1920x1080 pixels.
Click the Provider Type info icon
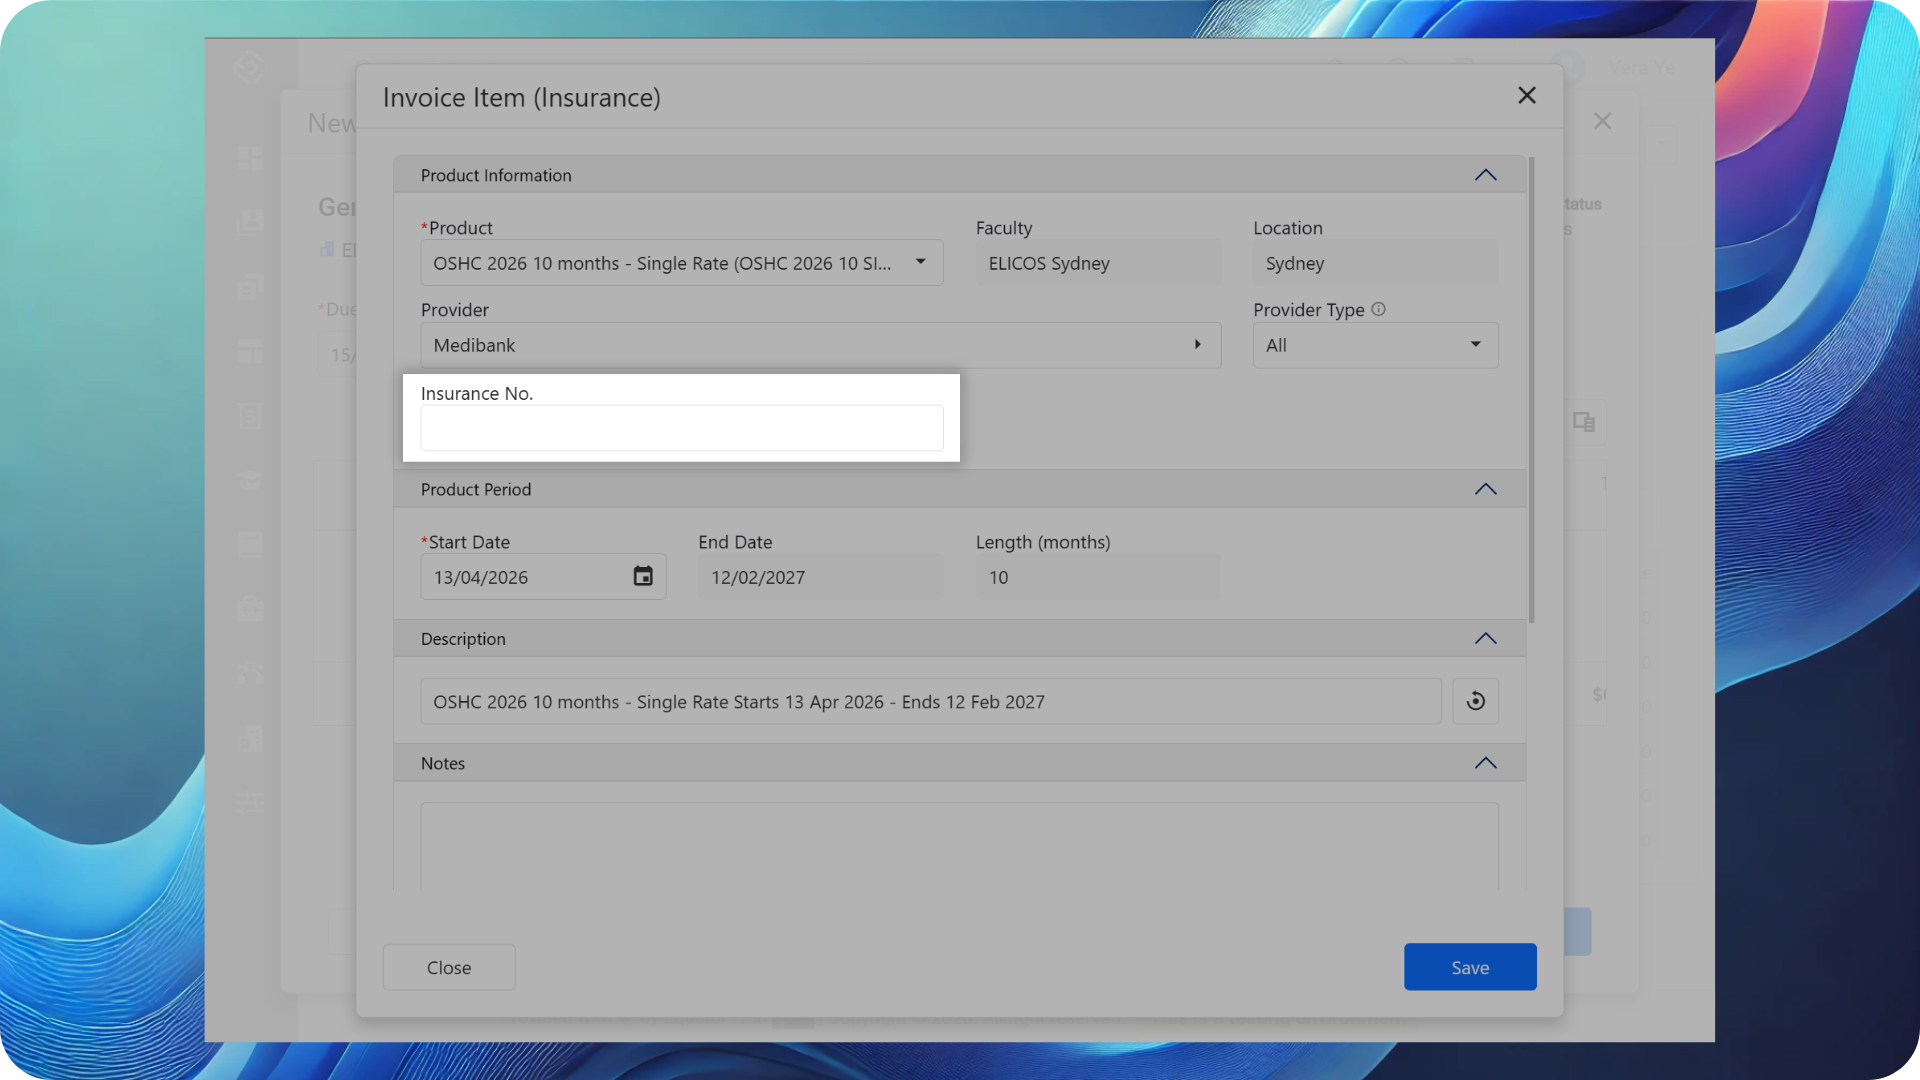point(1378,310)
